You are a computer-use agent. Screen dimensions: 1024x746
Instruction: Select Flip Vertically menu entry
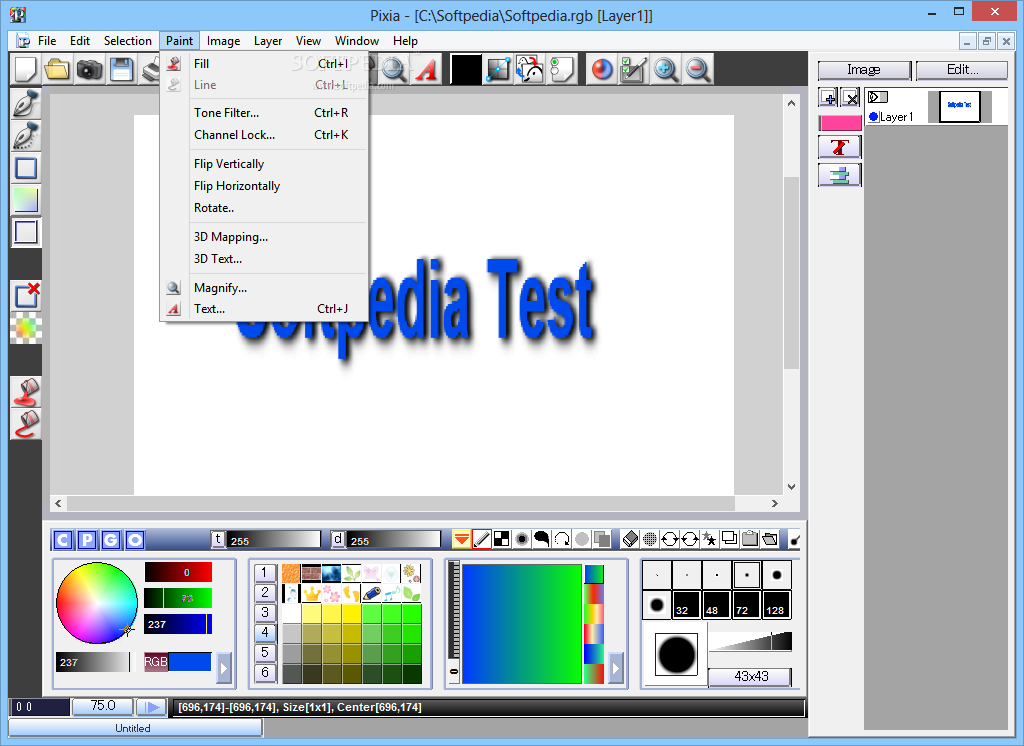pyautogui.click(x=264, y=164)
